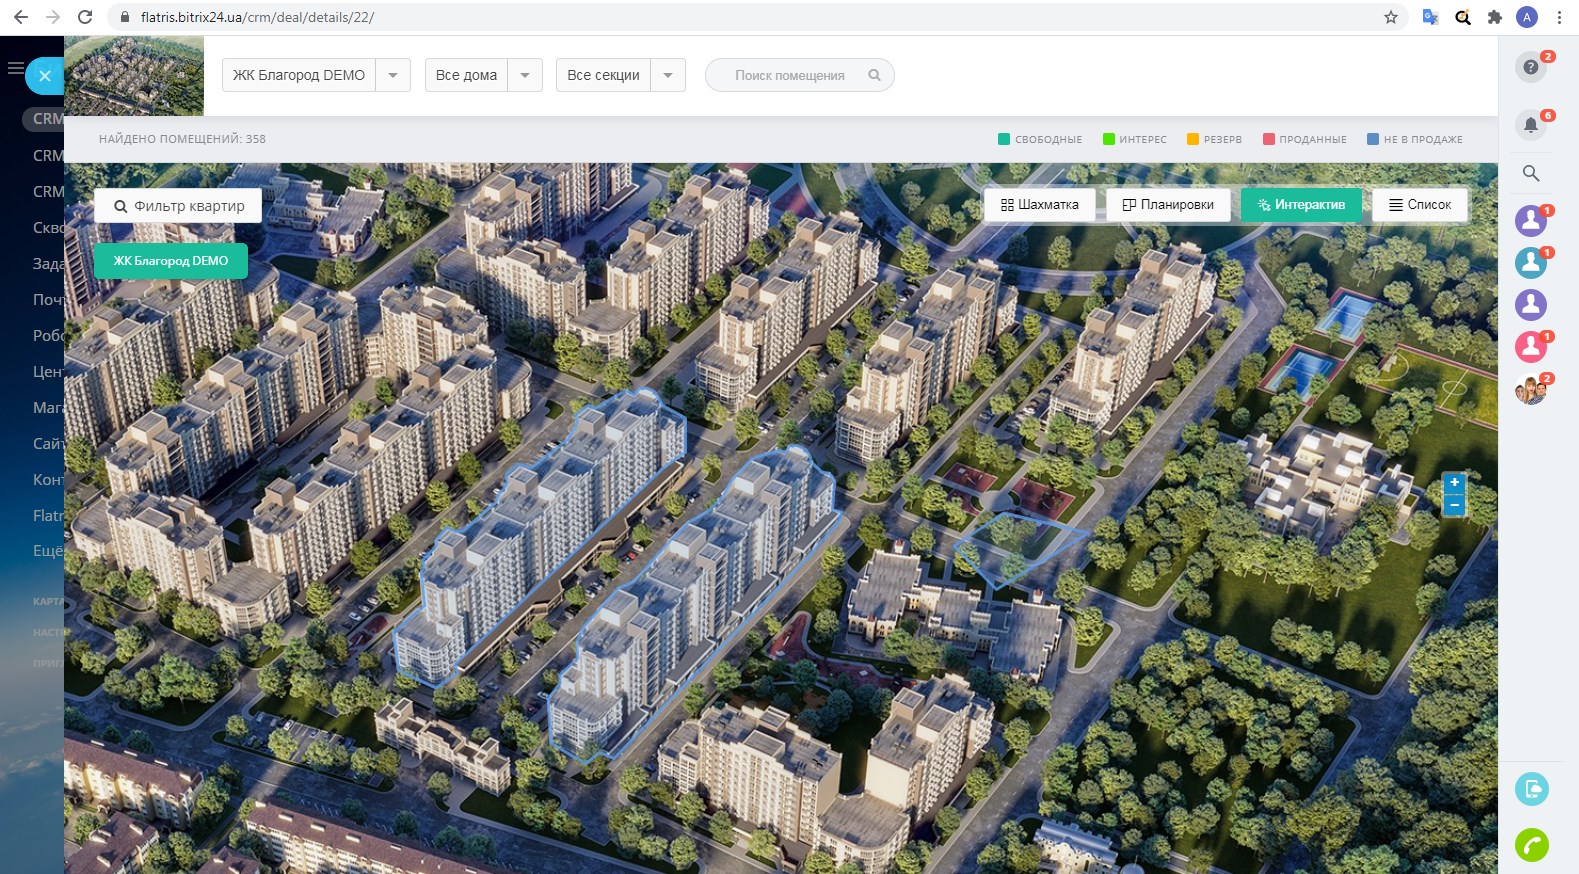Reload the page in browser
Screen dimensions: 1579x874
pyautogui.click(x=85, y=17)
